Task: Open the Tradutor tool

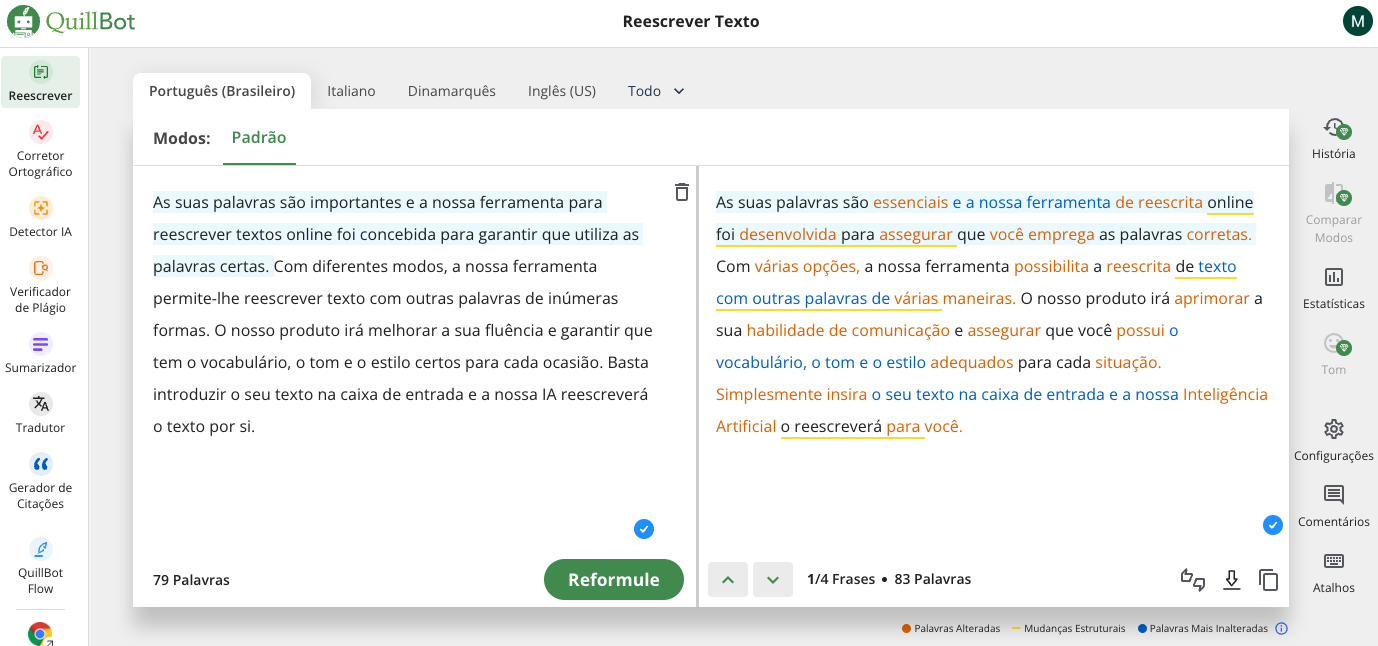Action: 40,412
